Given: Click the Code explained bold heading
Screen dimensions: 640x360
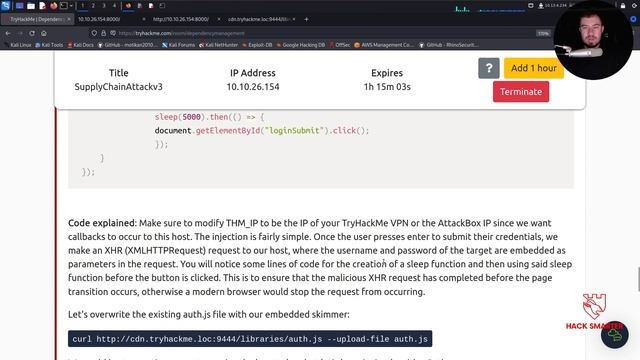Looking at the screenshot, I should pos(102,223).
